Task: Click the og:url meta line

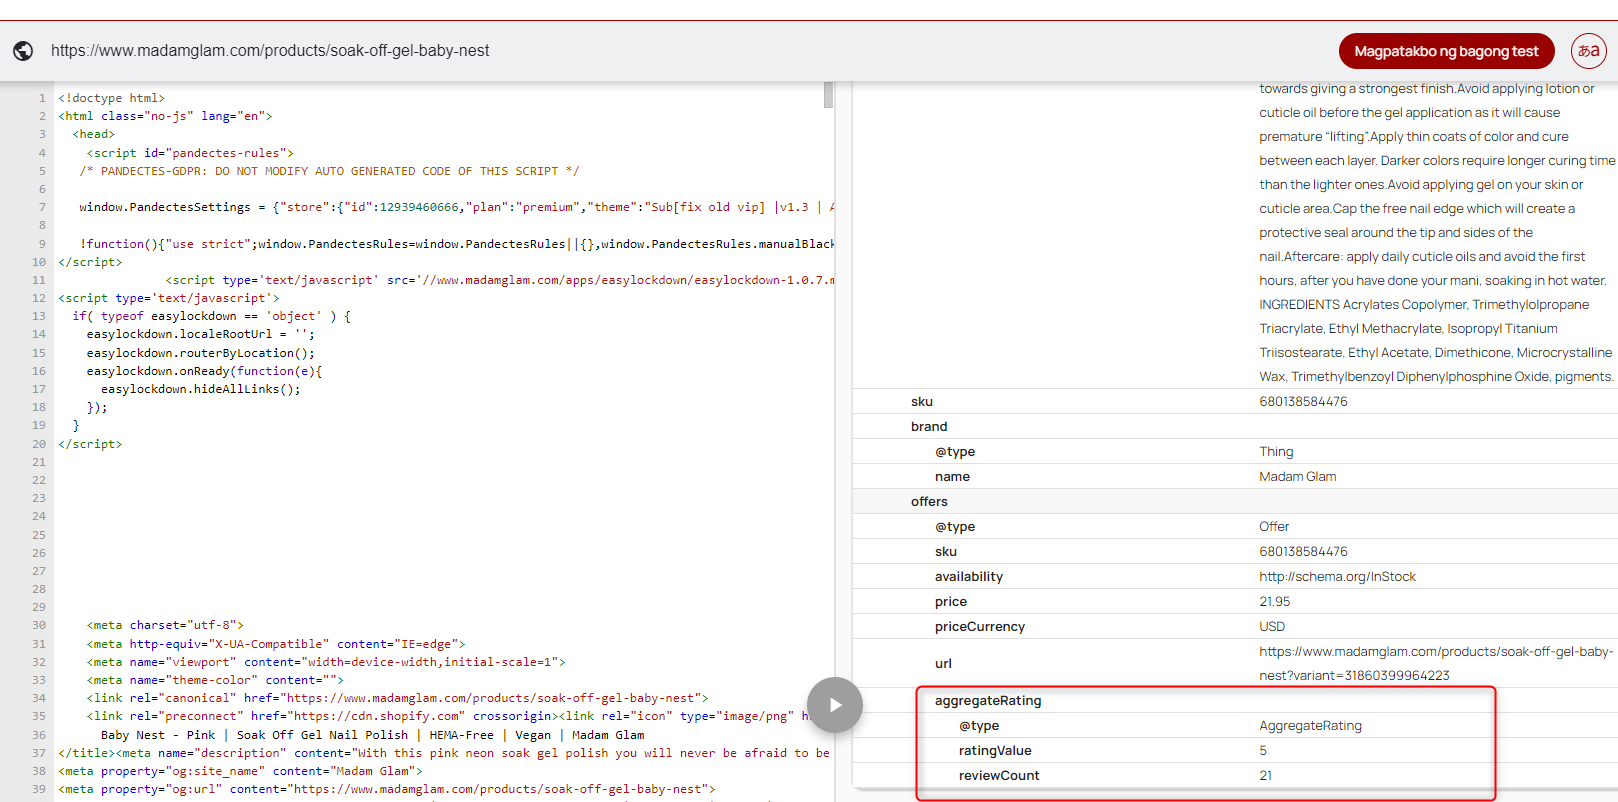Action: [387, 789]
